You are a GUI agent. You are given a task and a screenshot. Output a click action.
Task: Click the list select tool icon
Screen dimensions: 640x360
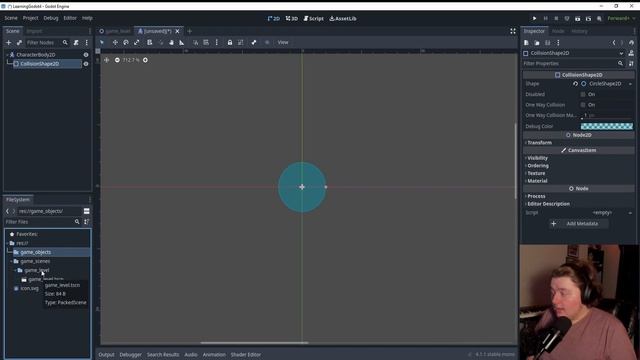pyautogui.click(x=149, y=42)
